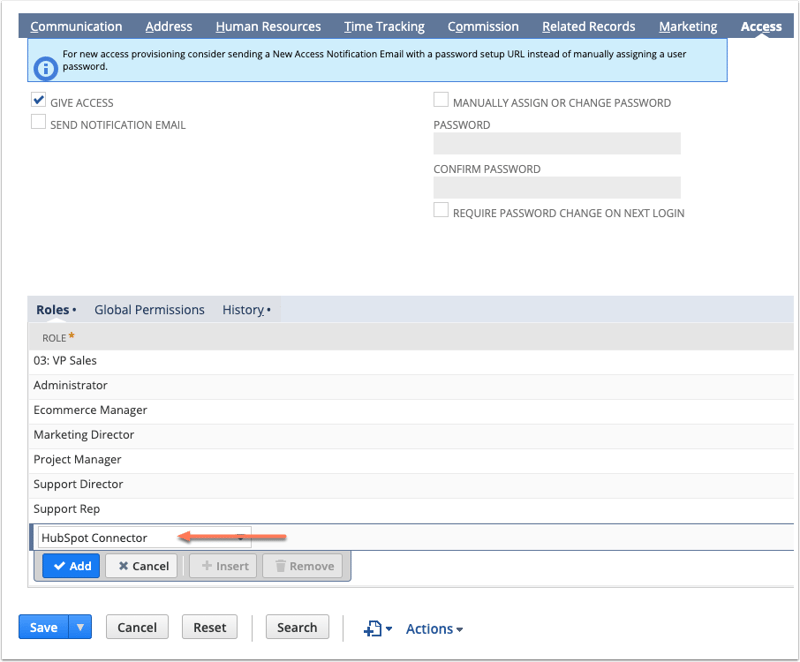Open the Actions menu
The width and height of the screenshot is (800, 662).
[x=434, y=629]
